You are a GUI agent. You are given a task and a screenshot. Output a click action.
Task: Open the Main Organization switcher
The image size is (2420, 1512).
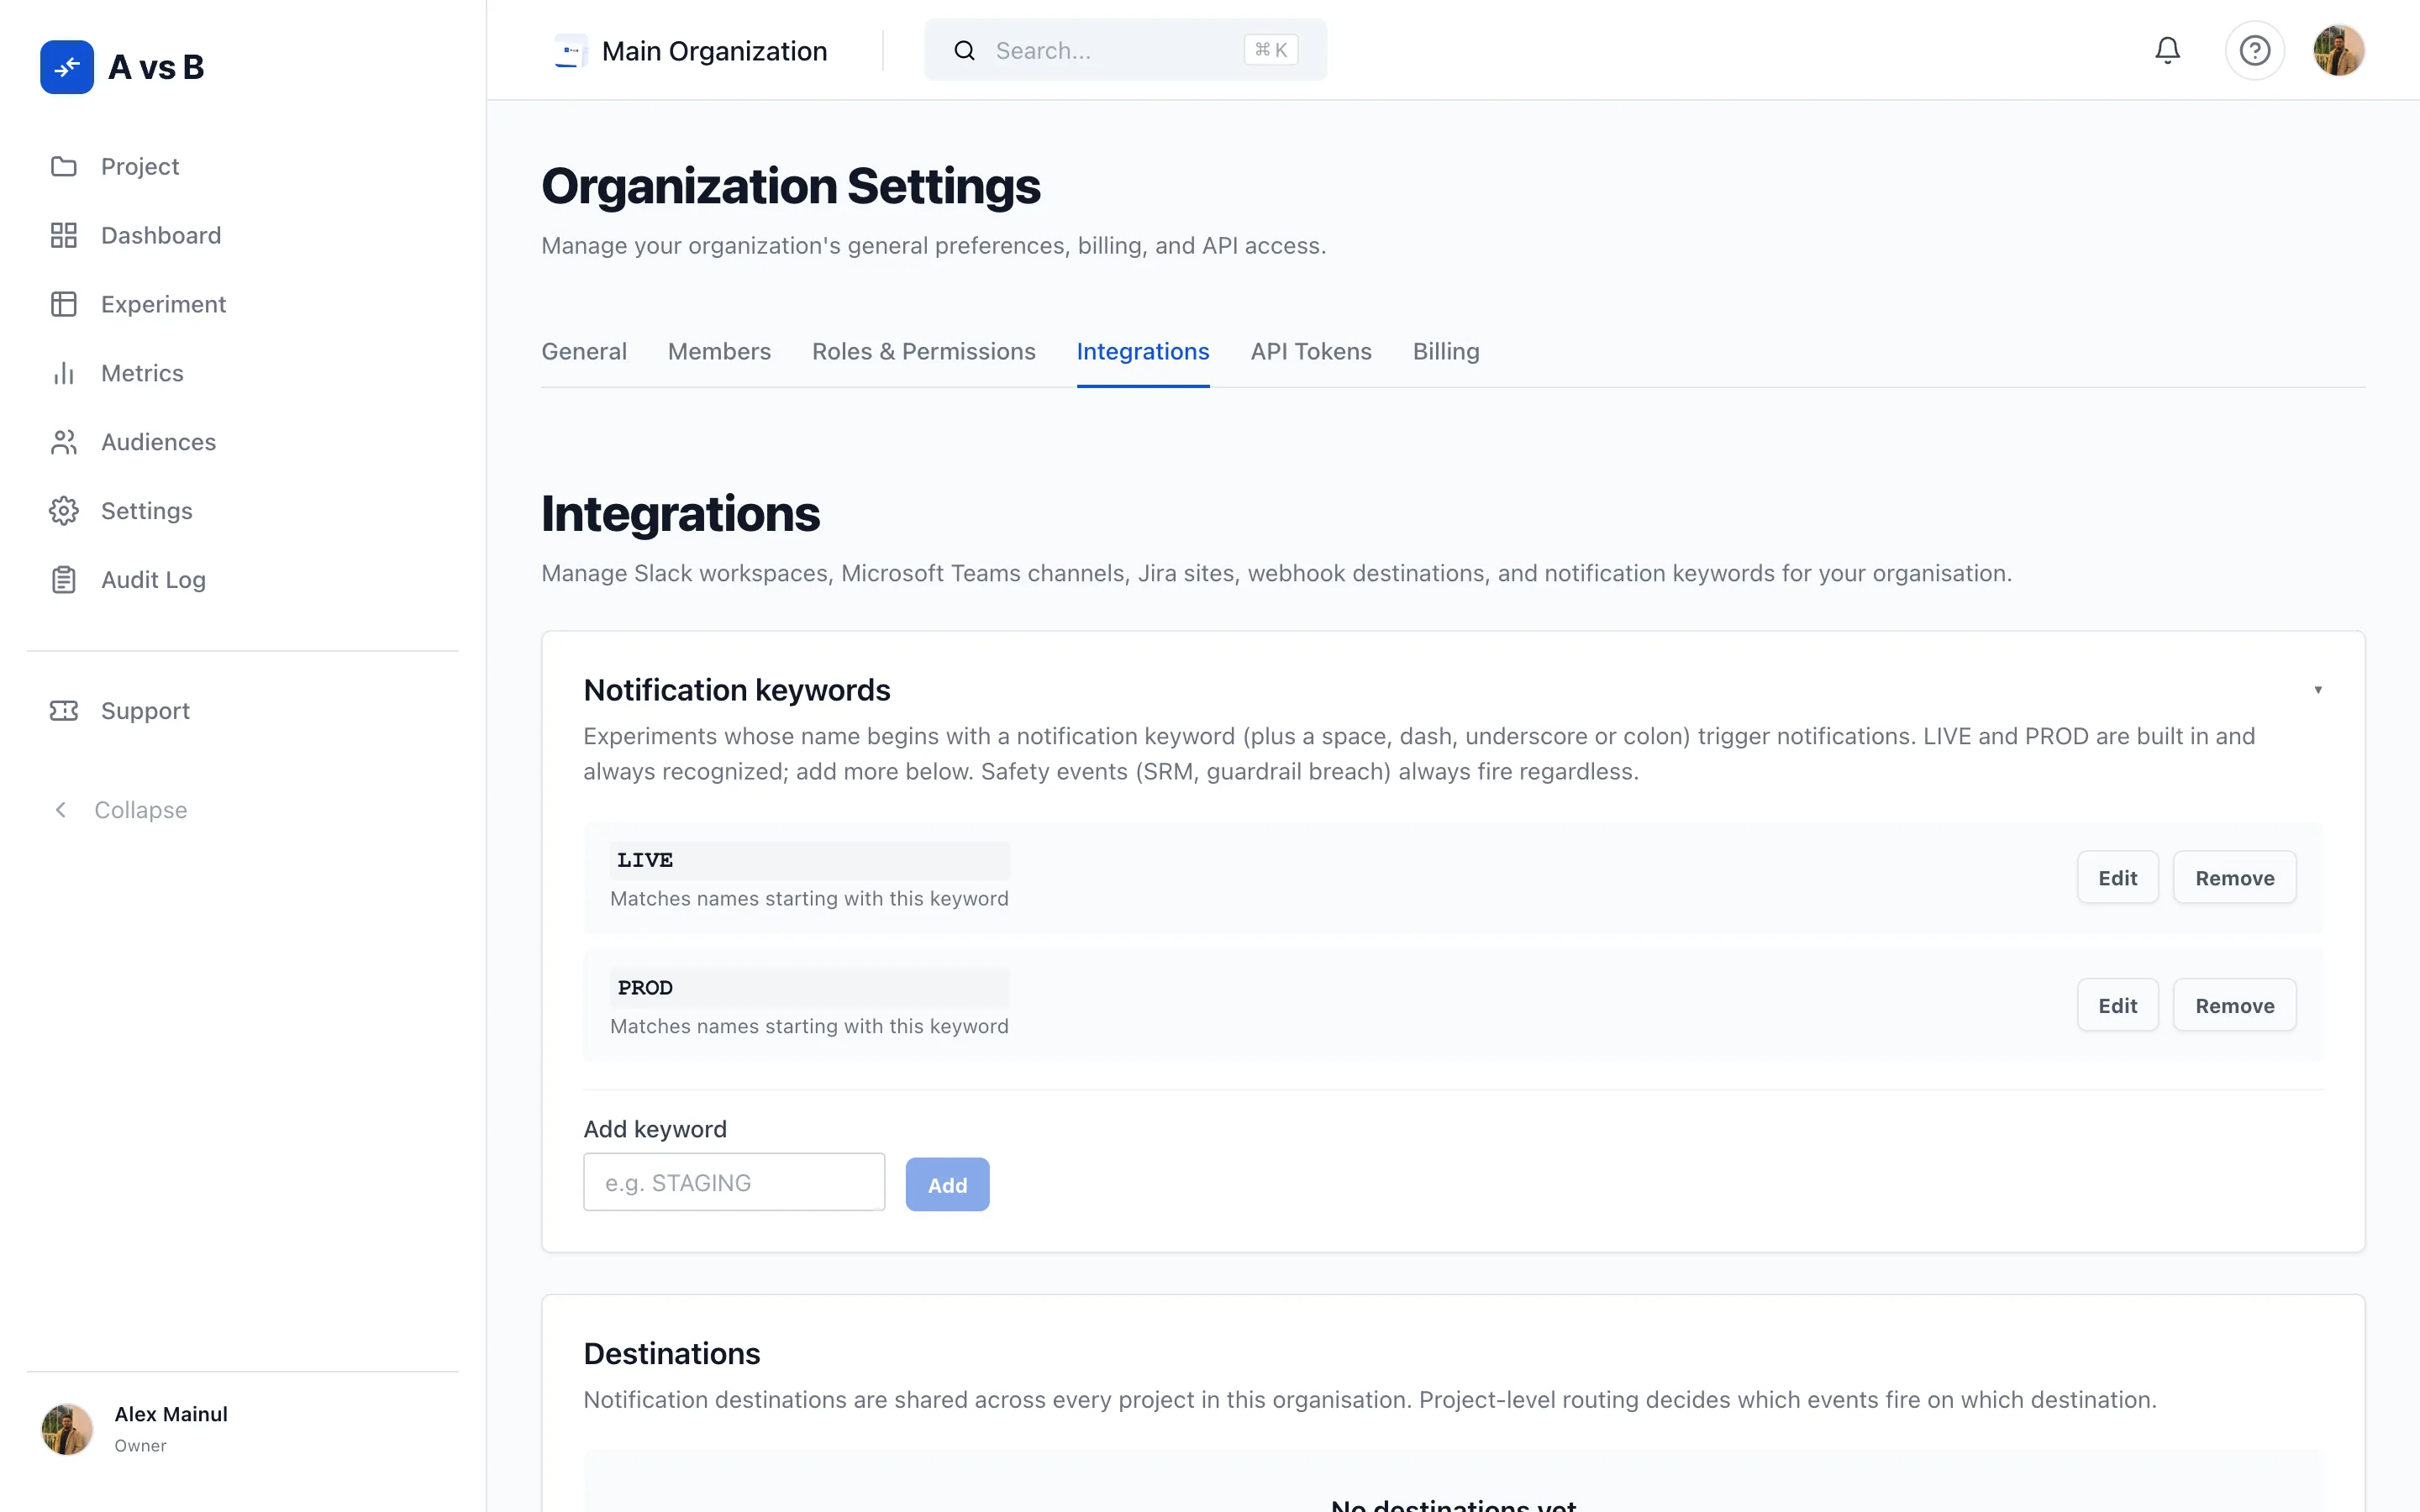tap(691, 50)
